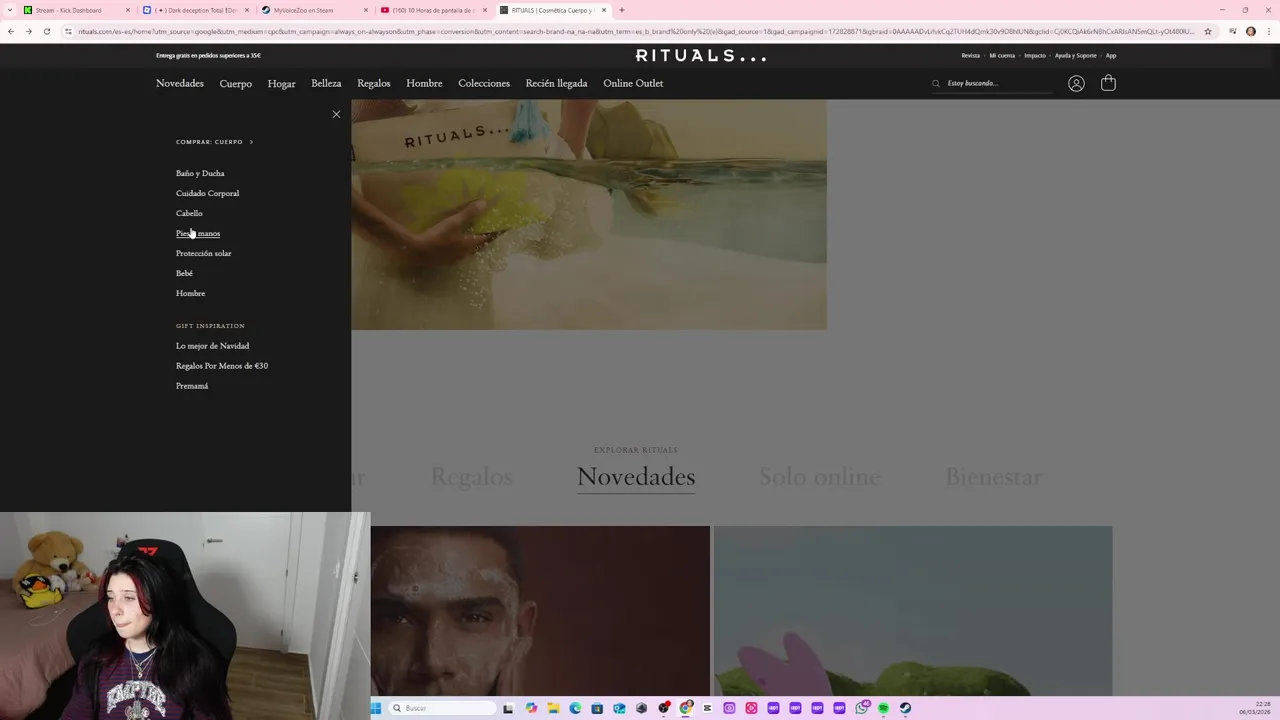1280x720 pixels.
Task: Select the Bienestar explore tab
Action: 994,477
